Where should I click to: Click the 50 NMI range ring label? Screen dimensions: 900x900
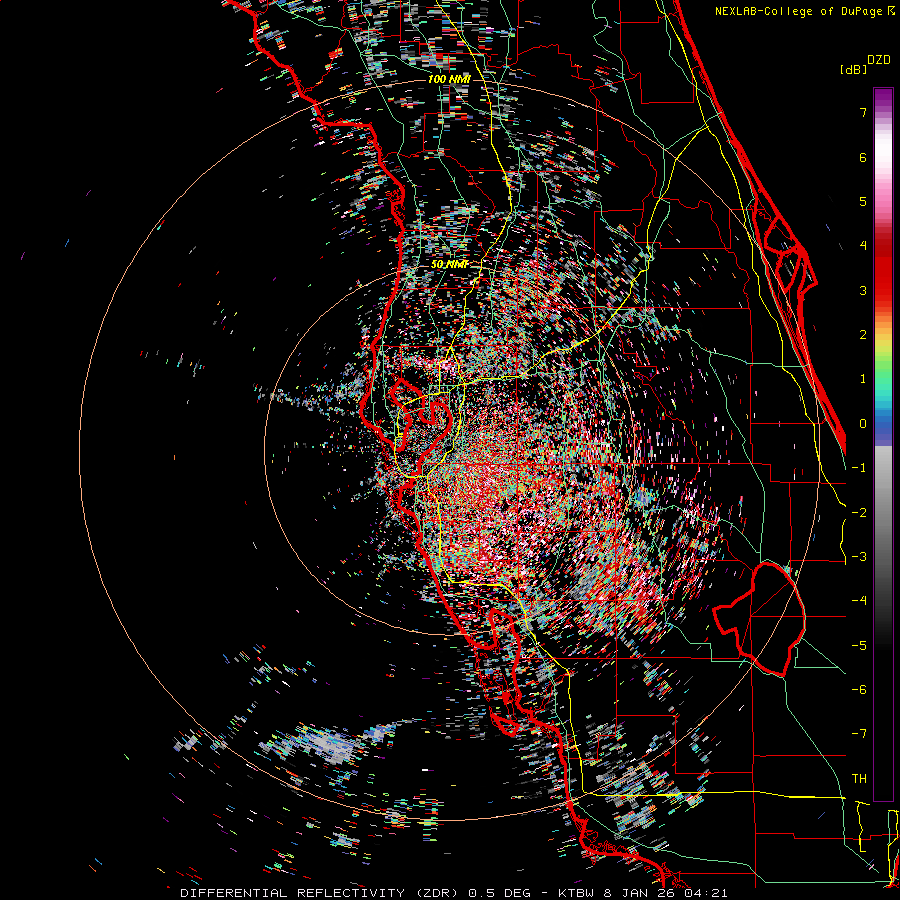click(x=450, y=264)
